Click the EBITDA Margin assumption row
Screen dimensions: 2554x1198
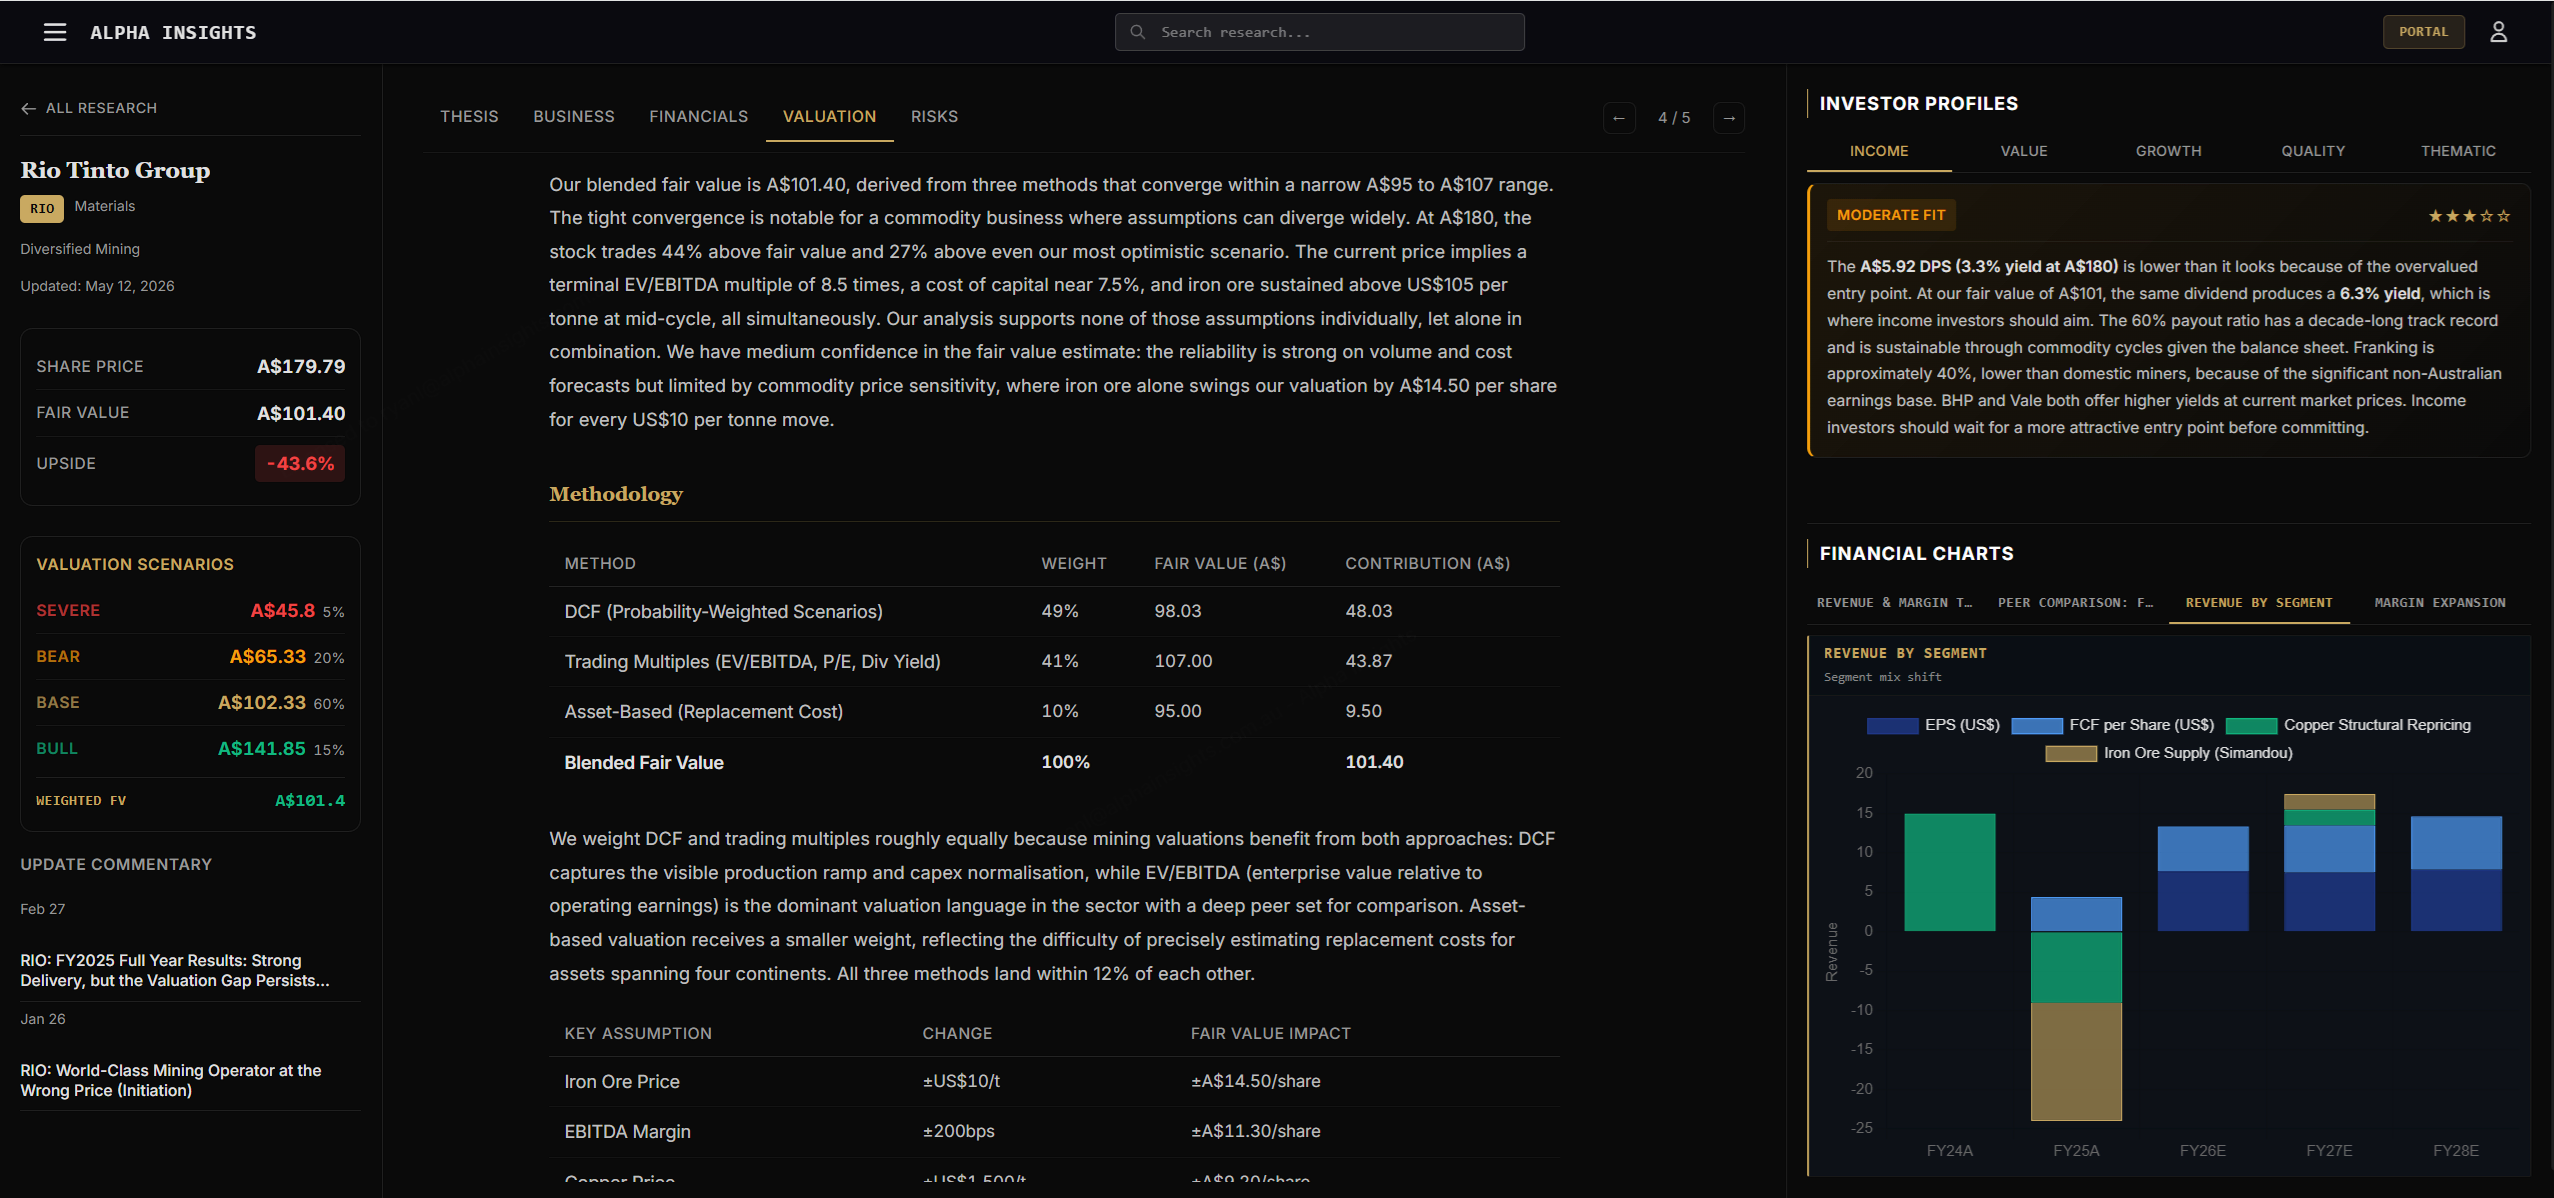point(1054,1132)
